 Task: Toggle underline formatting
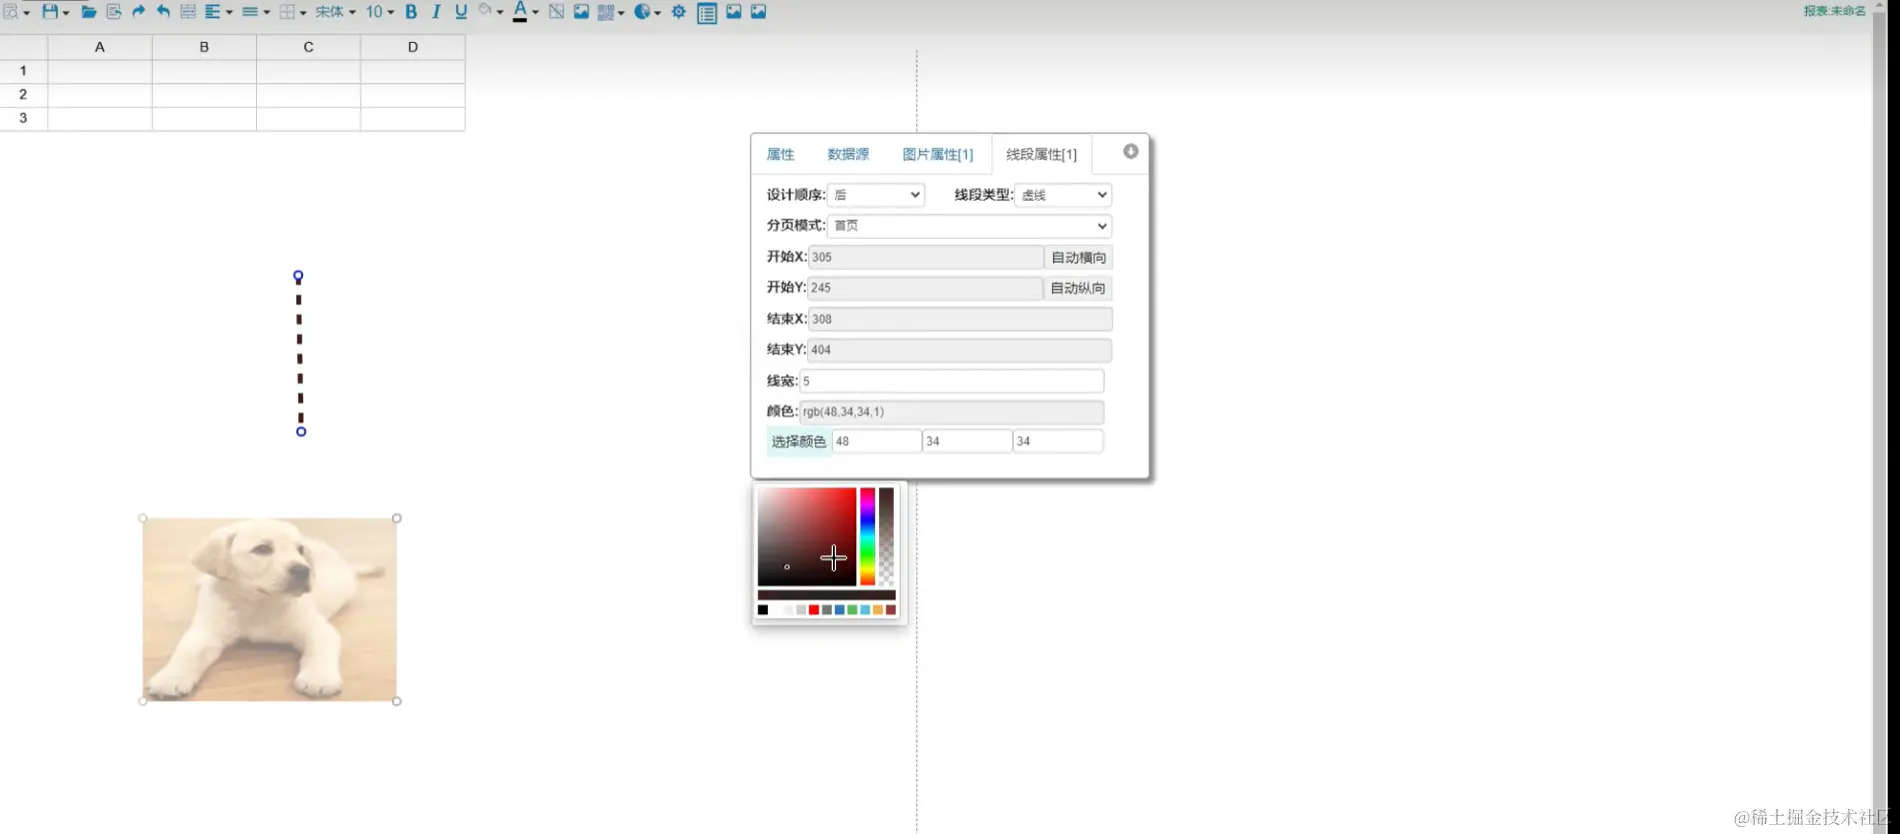click(461, 12)
